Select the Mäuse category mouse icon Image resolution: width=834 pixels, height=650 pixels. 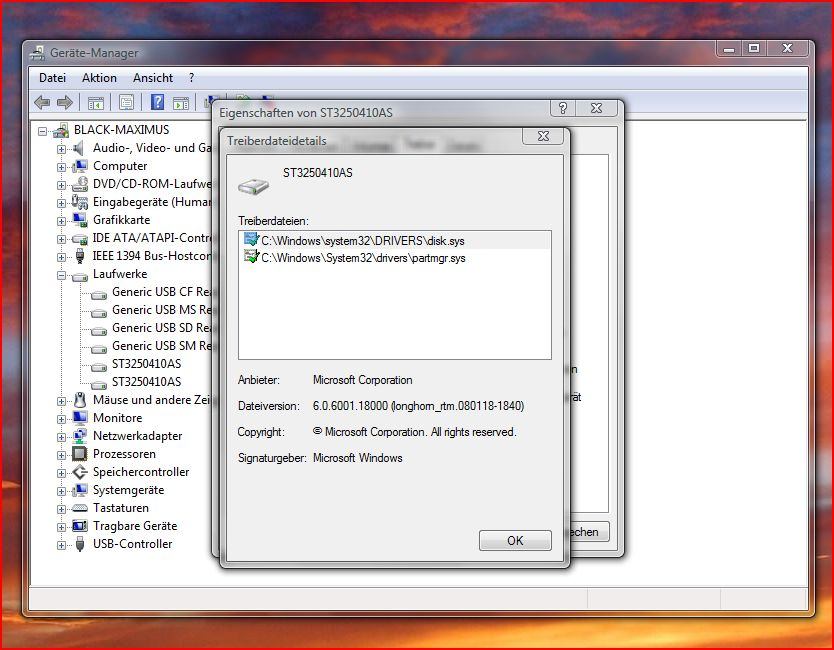click(80, 399)
